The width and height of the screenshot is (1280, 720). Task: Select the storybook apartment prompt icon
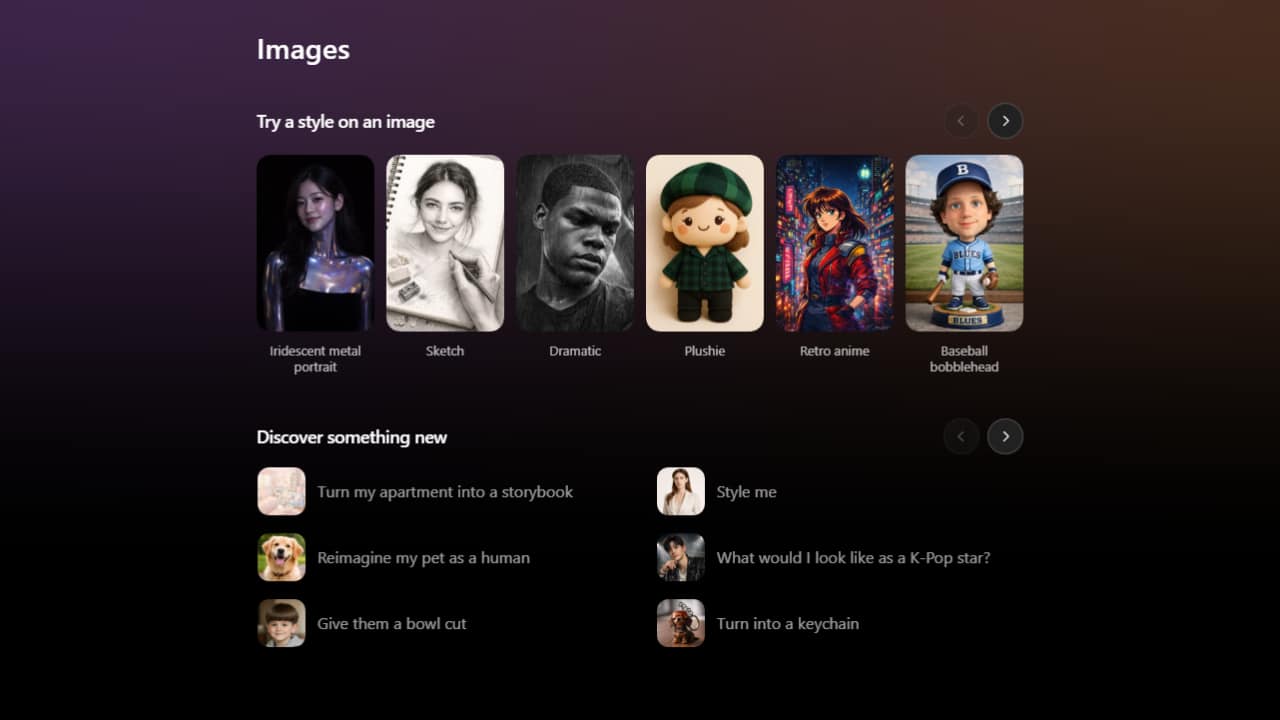click(281, 491)
